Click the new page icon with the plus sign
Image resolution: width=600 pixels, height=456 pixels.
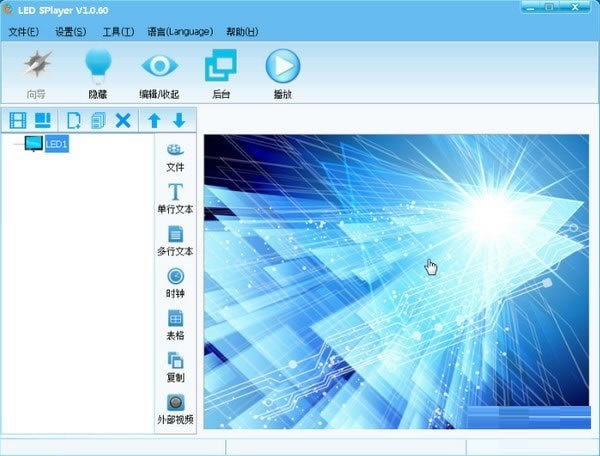[74, 121]
